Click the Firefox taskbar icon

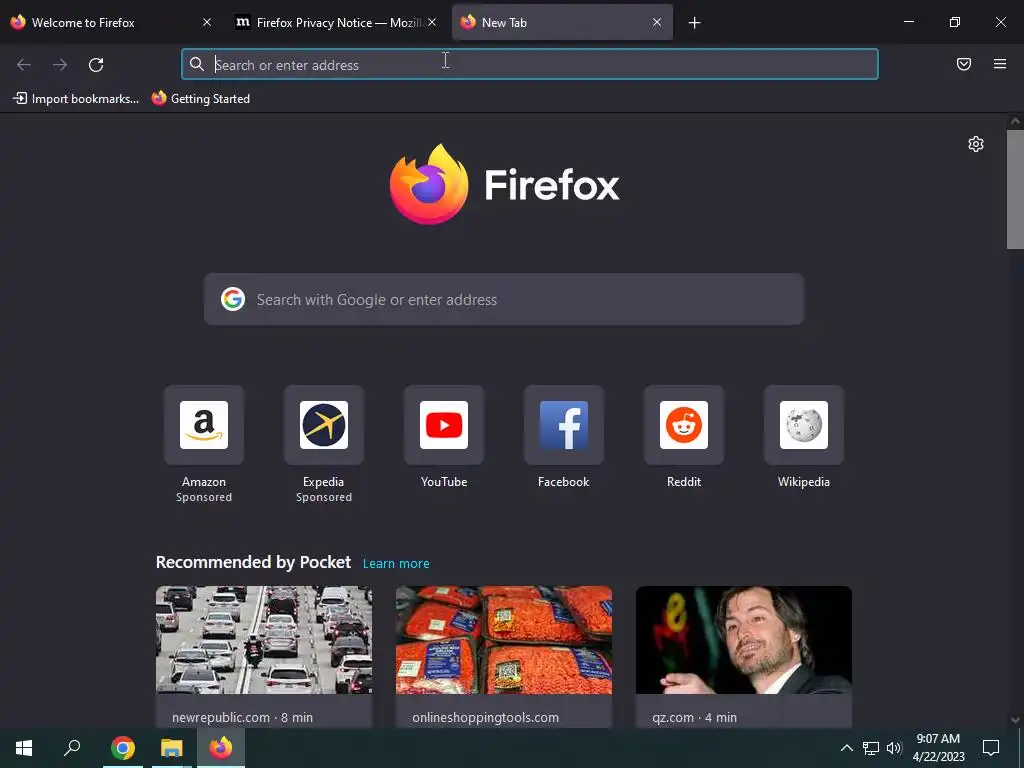[221, 748]
